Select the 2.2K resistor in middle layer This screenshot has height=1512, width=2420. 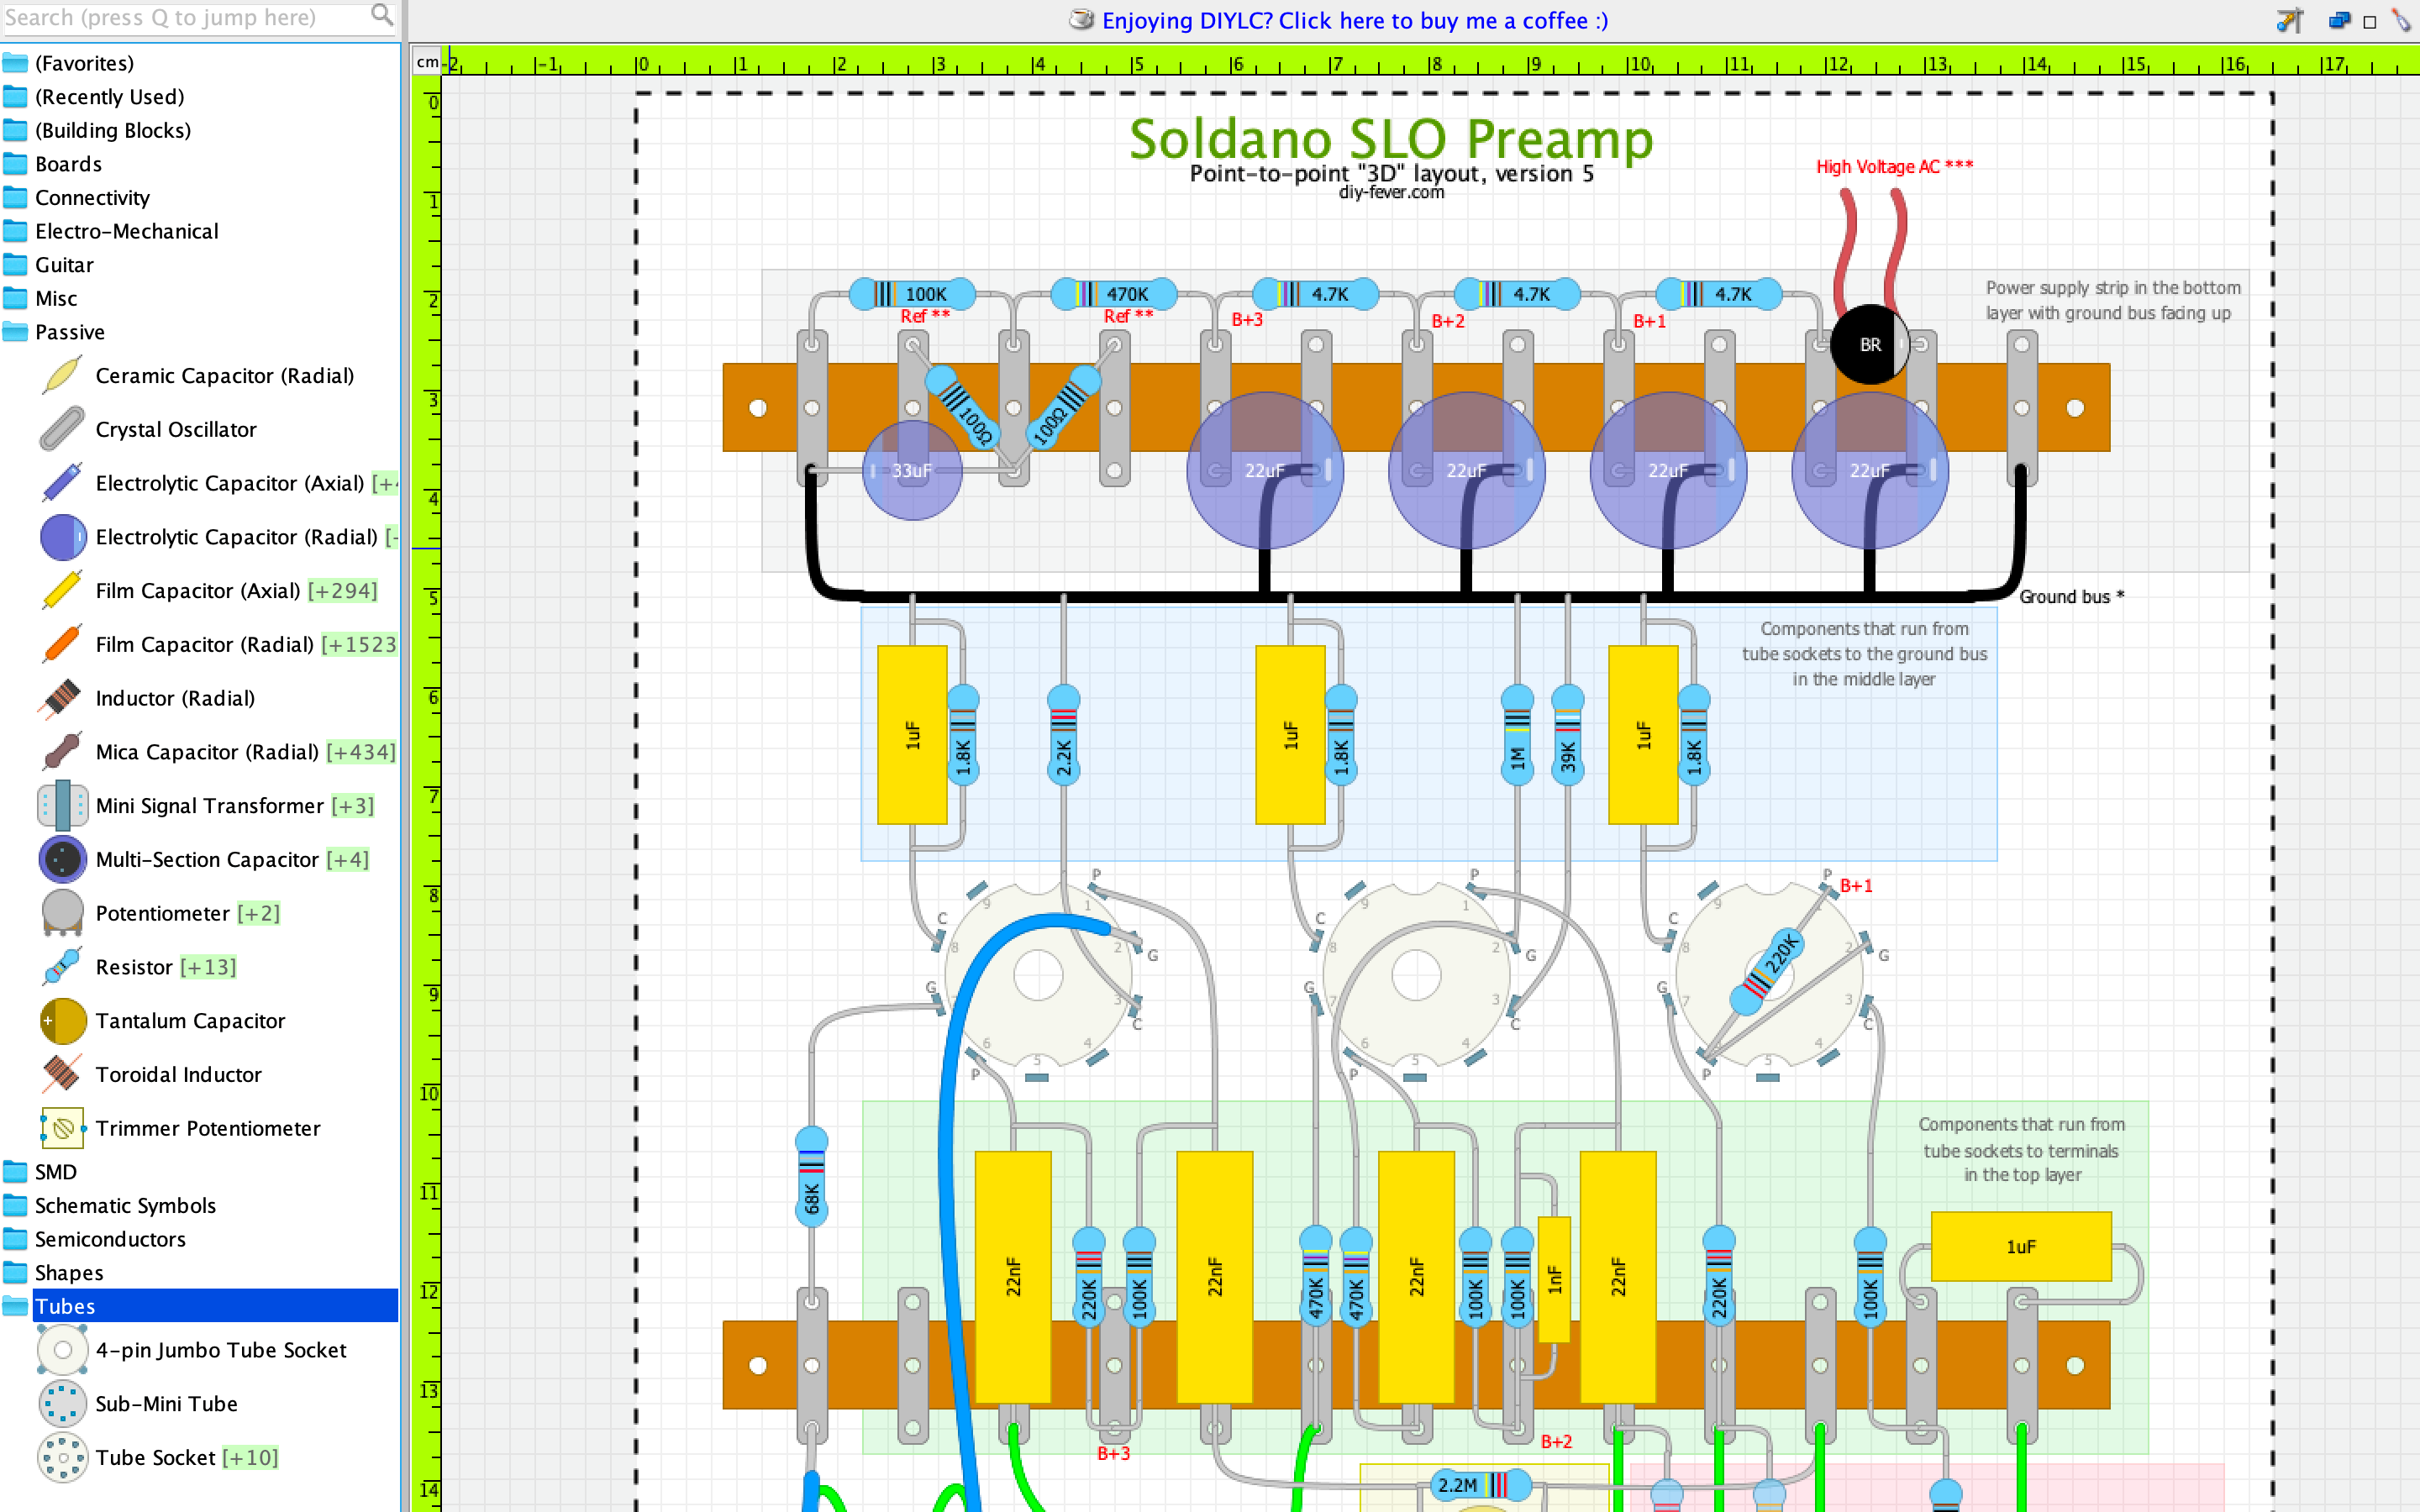[x=1063, y=735]
